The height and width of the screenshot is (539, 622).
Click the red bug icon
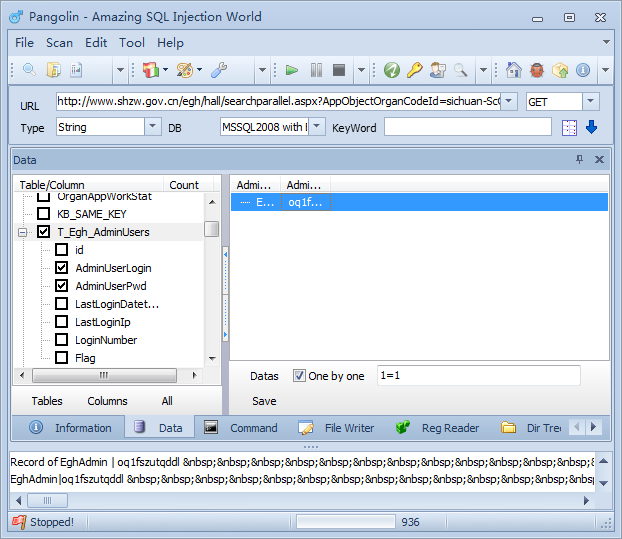pos(537,70)
